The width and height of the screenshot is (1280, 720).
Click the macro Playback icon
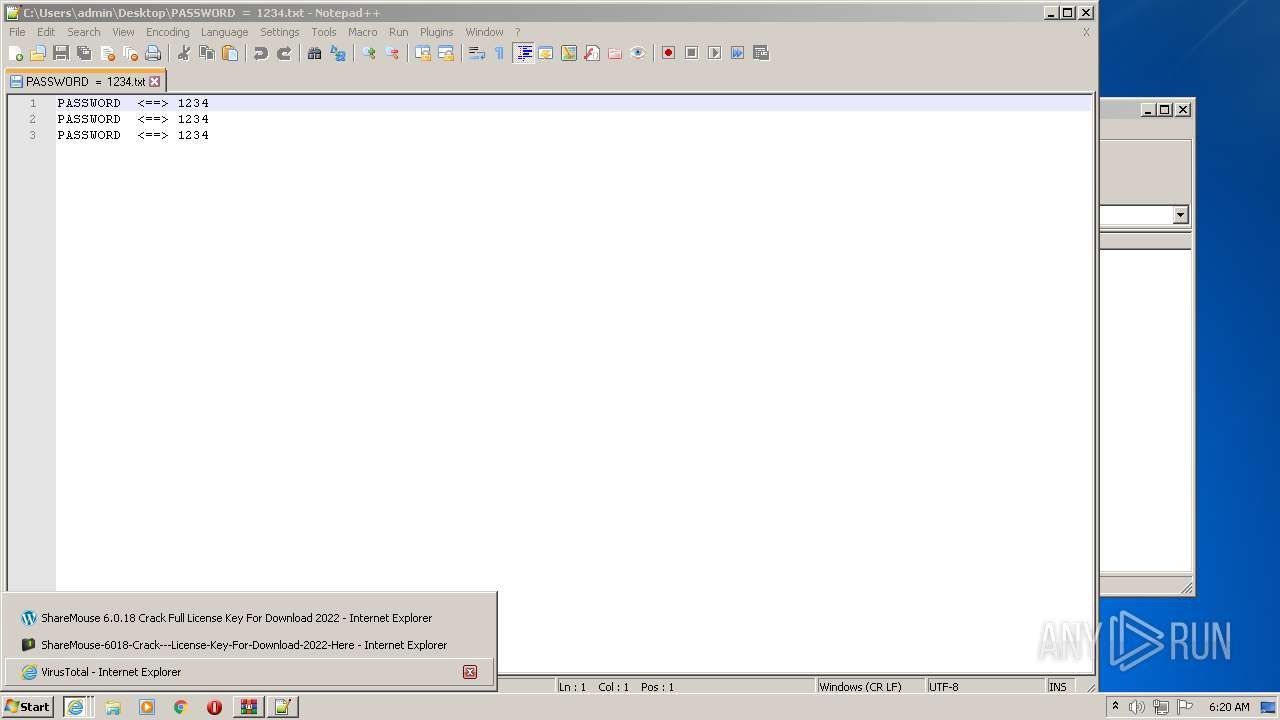[715, 53]
